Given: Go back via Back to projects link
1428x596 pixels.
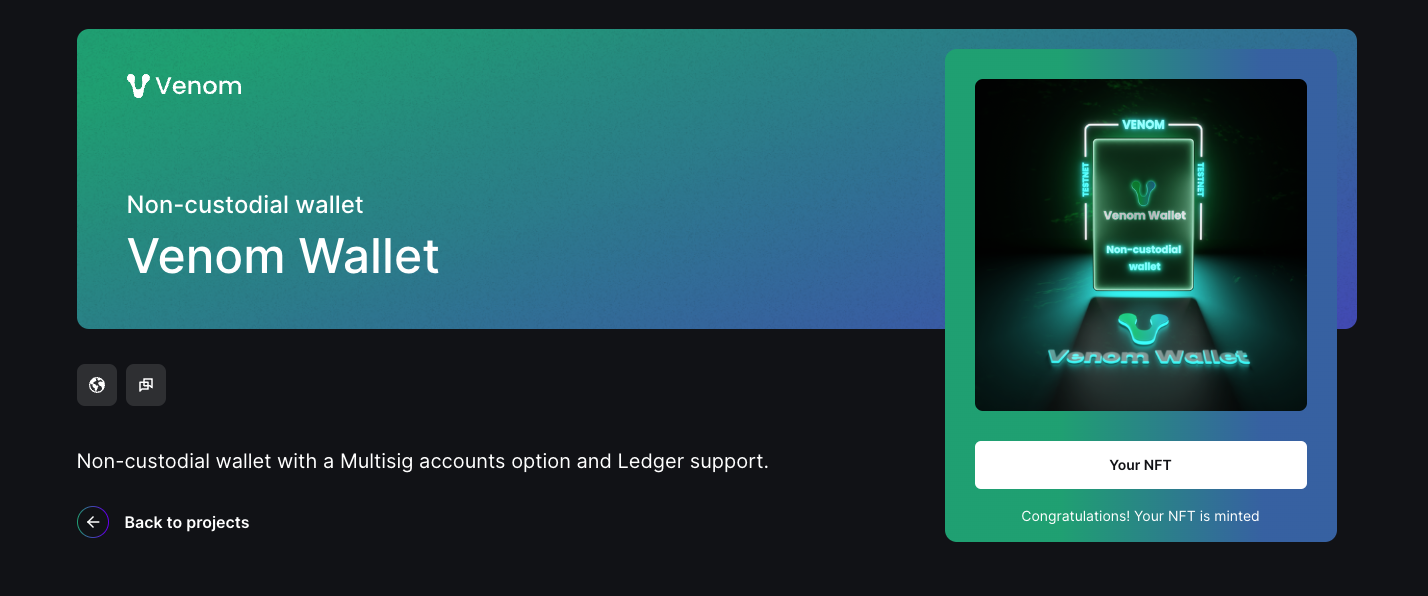Looking at the screenshot, I should tap(187, 522).
